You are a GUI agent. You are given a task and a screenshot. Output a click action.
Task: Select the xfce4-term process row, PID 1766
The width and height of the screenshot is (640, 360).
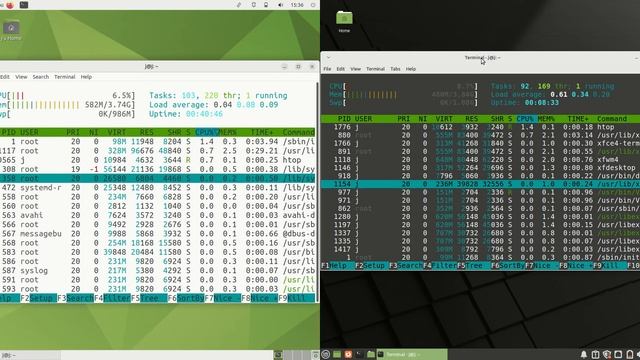pyautogui.click(x=480, y=143)
